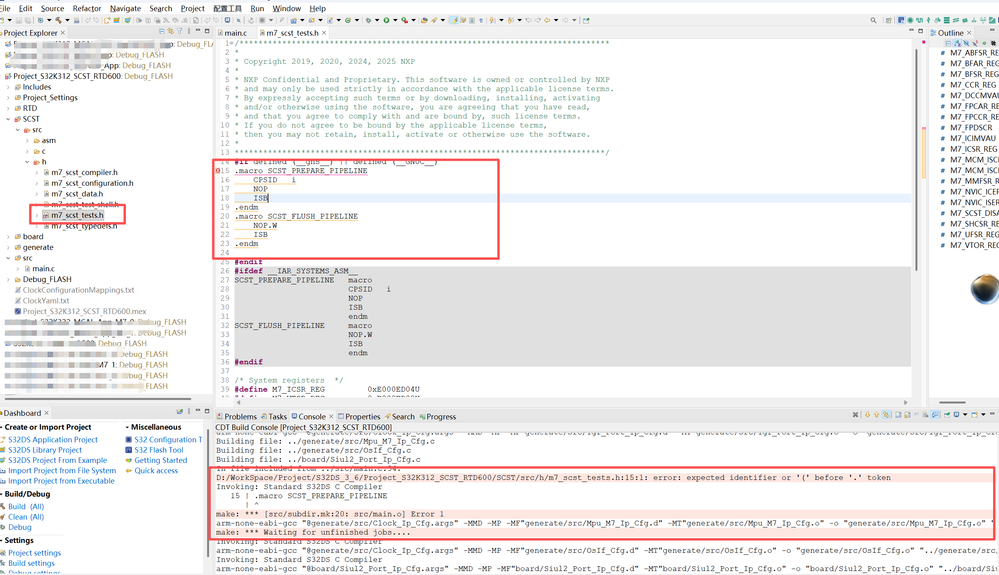
Task: Select m7_scst_tests.h in Project Explorer
Action: 77,215
